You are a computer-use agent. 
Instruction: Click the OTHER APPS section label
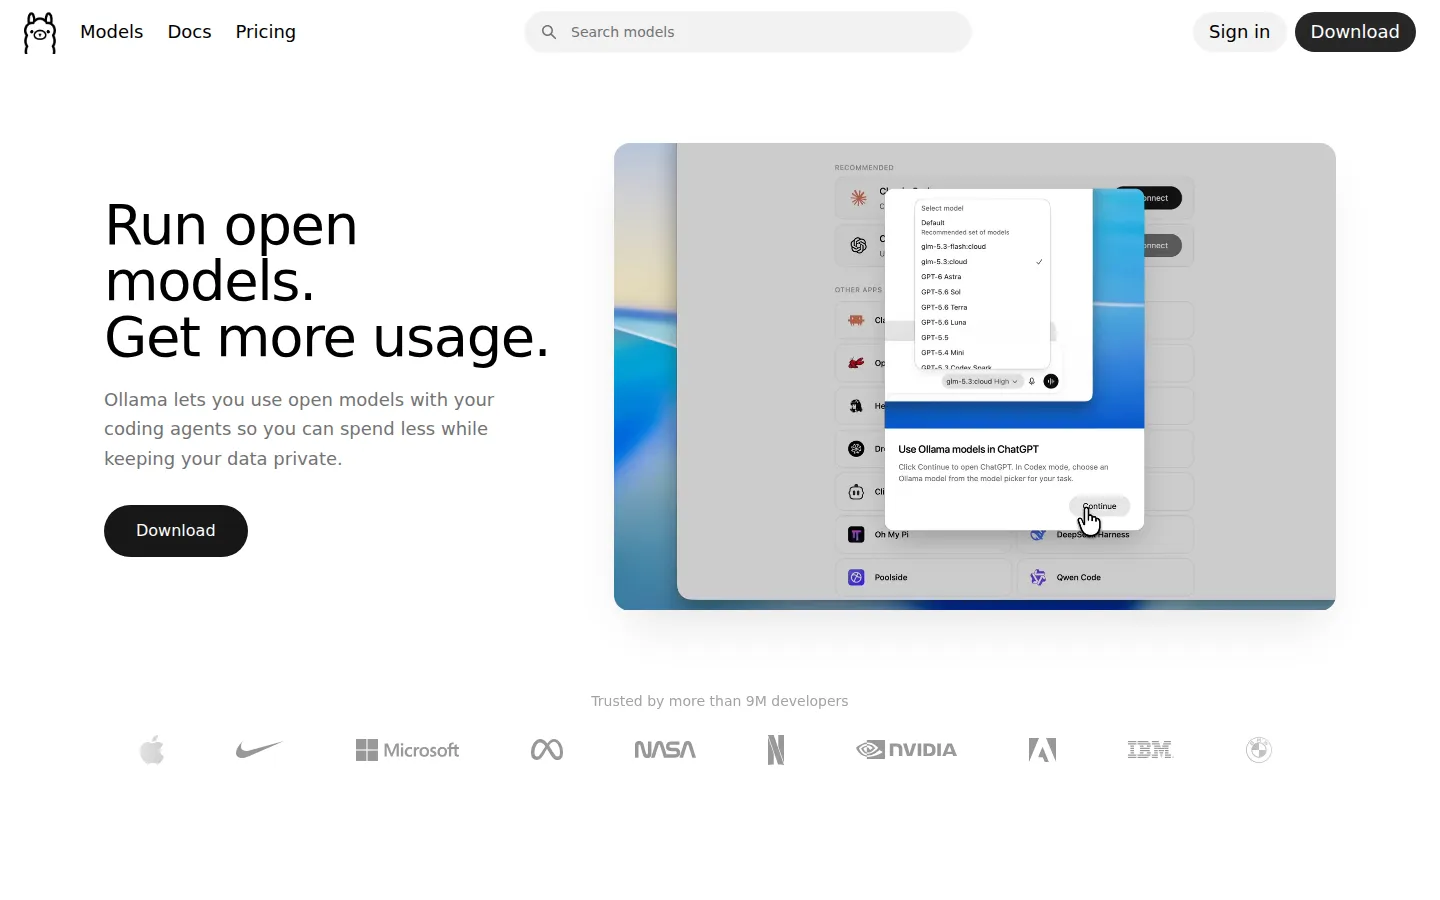click(x=858, y=290)
